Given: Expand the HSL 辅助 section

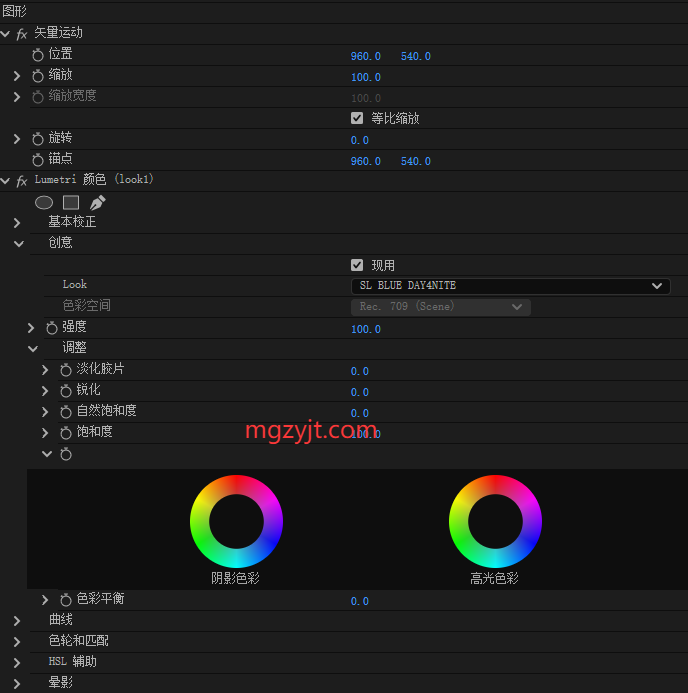Looking at the screenshot, I should (x=17, y=663).
